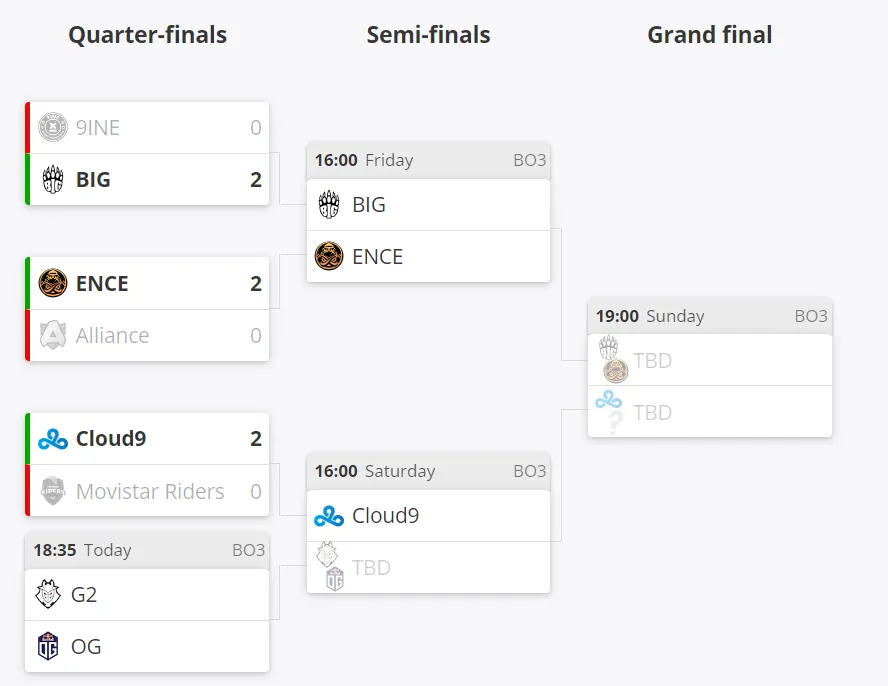Screen dimensions: 888x686
Task: Click the Movistar Riders team name
Action: click(x=150, y=491)
